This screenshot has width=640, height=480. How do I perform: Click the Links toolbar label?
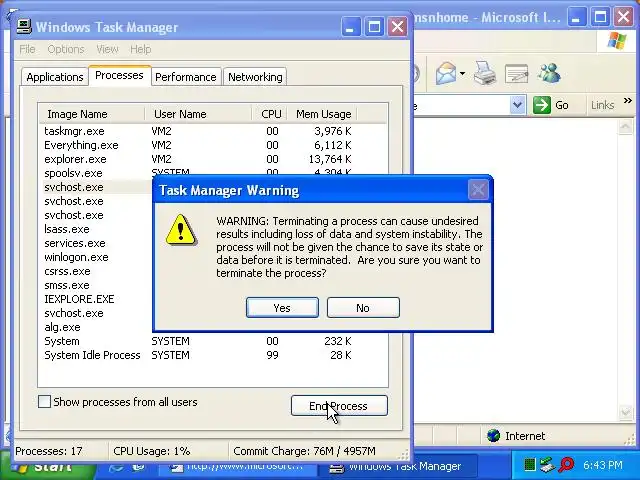[602, 105]
